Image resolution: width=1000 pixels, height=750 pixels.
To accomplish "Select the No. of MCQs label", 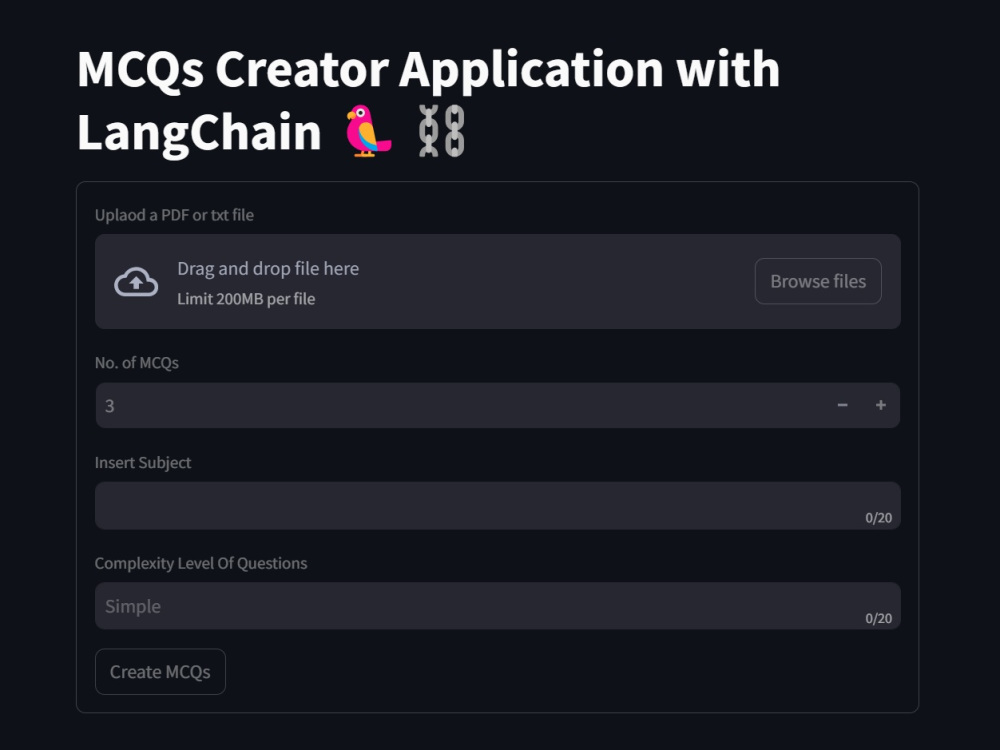I will [137, 363].
